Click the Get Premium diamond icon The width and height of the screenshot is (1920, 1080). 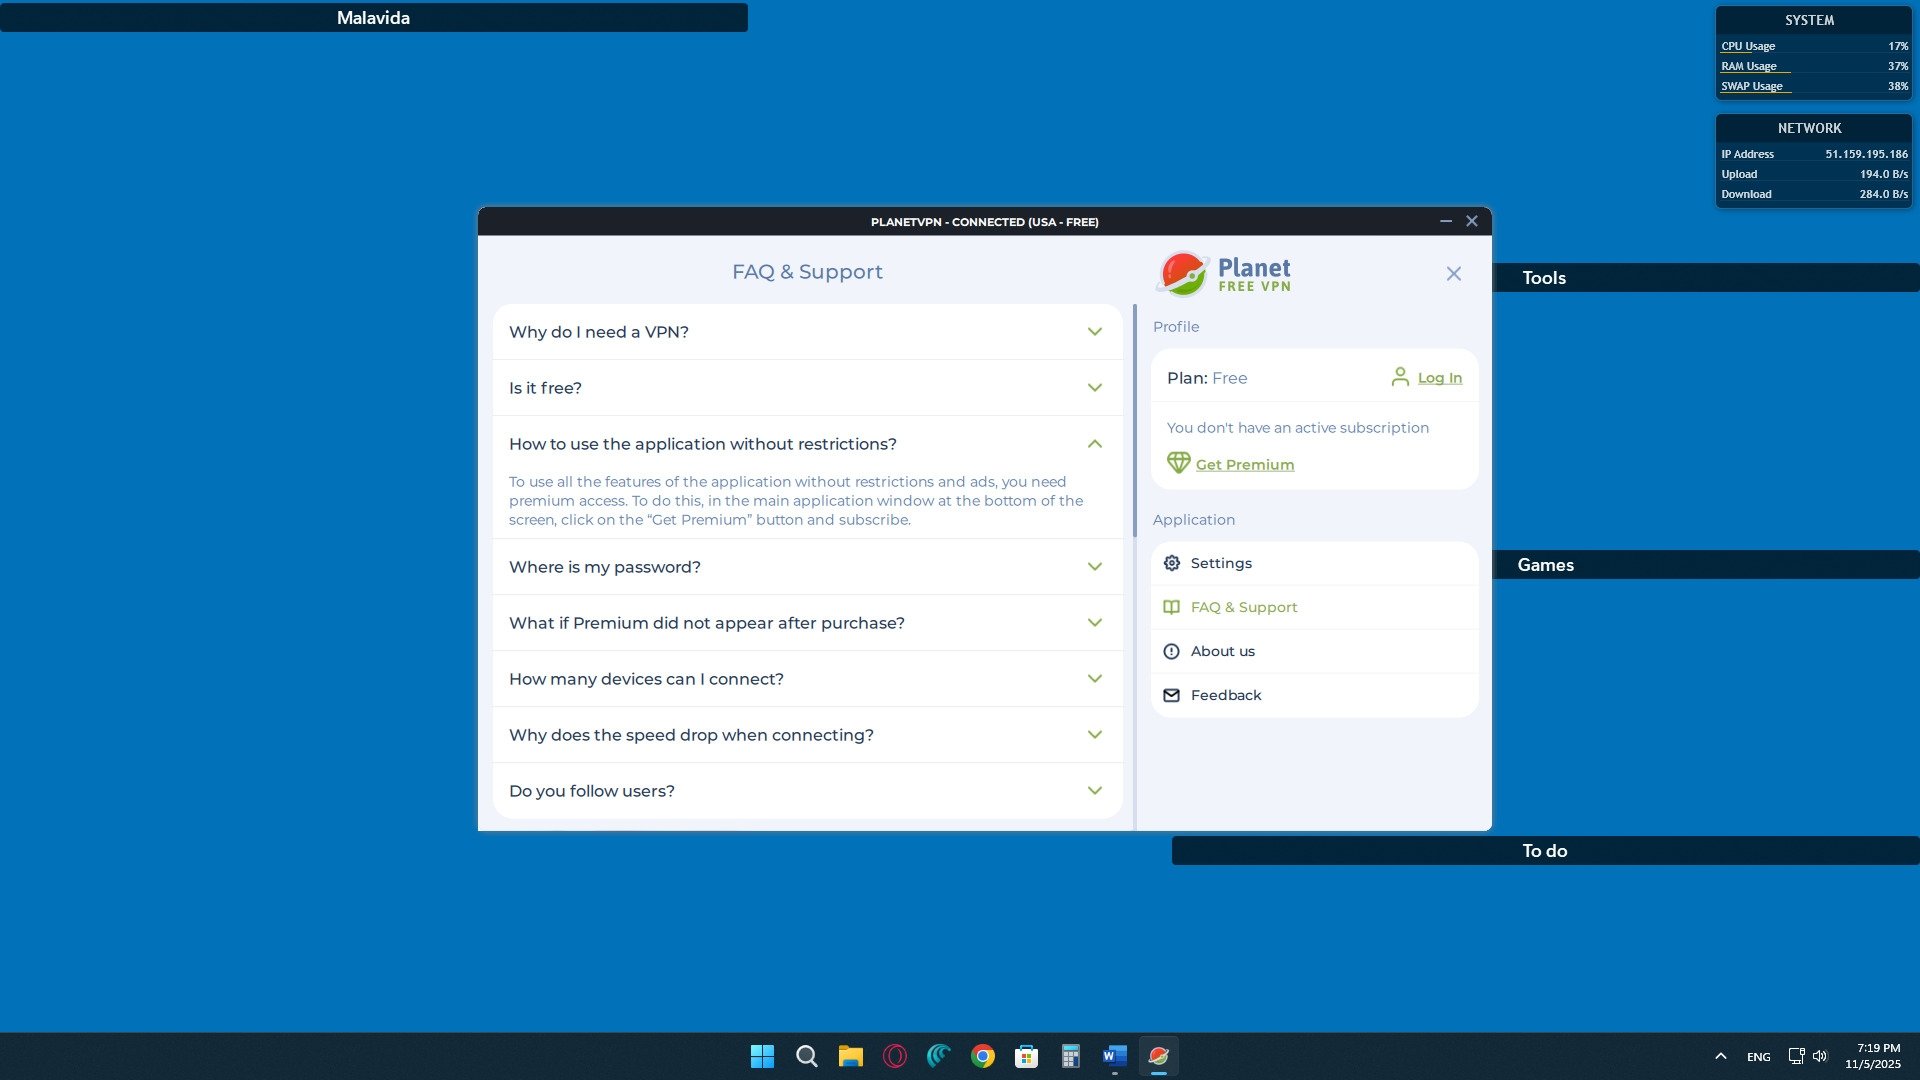click(x=1178, y=463)
